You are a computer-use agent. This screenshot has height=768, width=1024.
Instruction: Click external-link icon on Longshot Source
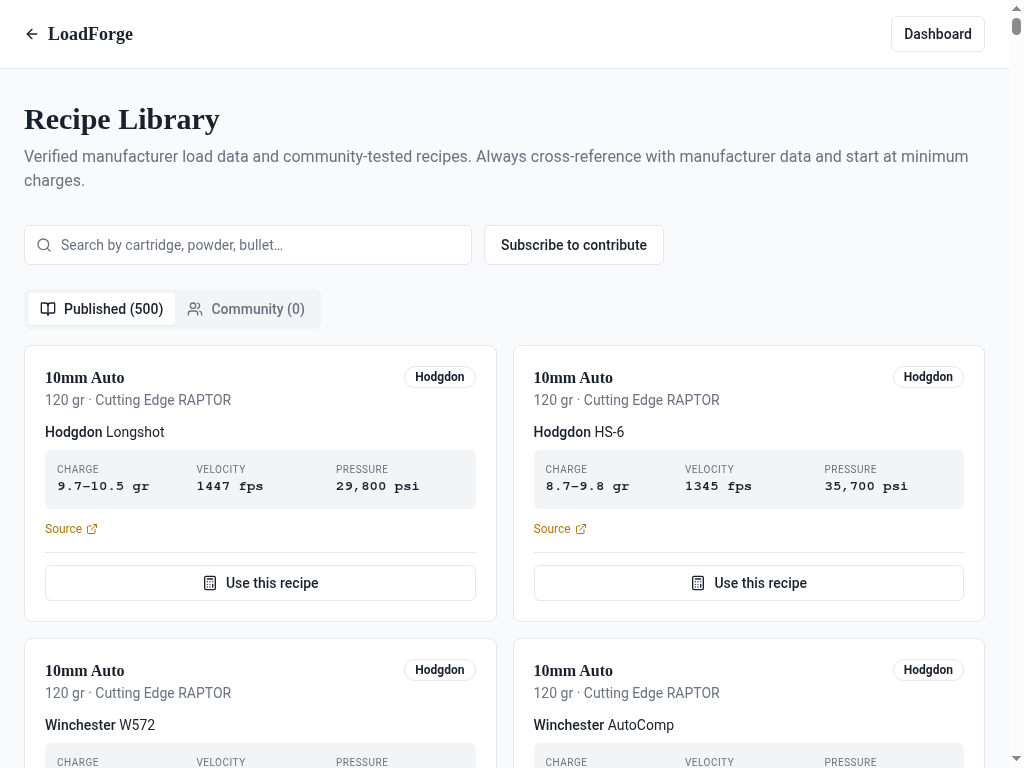(x=92, y=529)
